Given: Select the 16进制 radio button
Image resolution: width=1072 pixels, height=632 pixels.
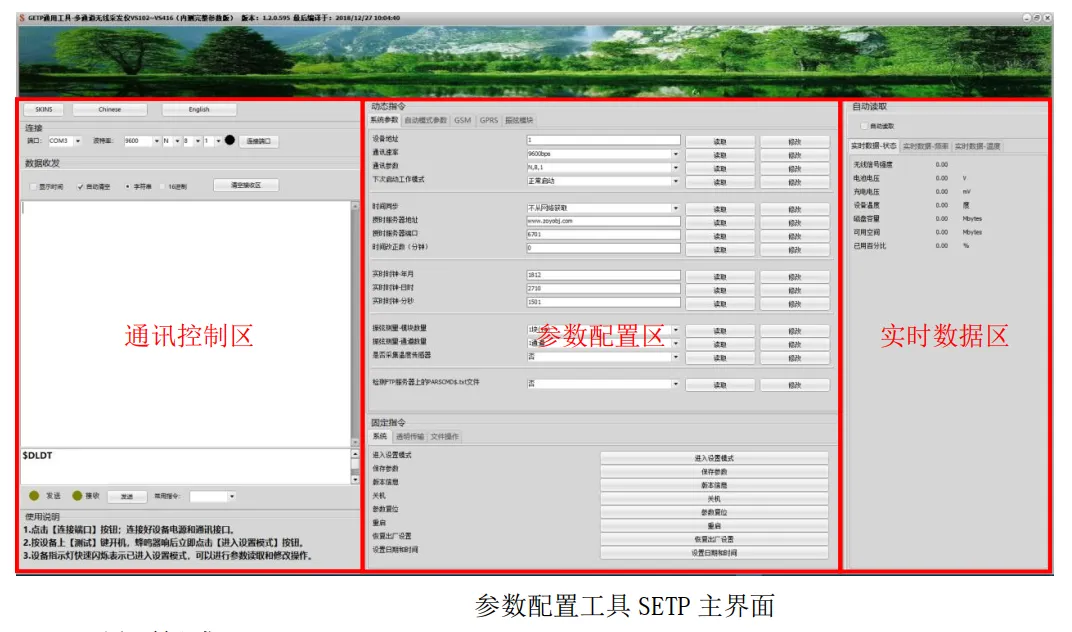Looking at the screenshot, I should click(162, 186).
